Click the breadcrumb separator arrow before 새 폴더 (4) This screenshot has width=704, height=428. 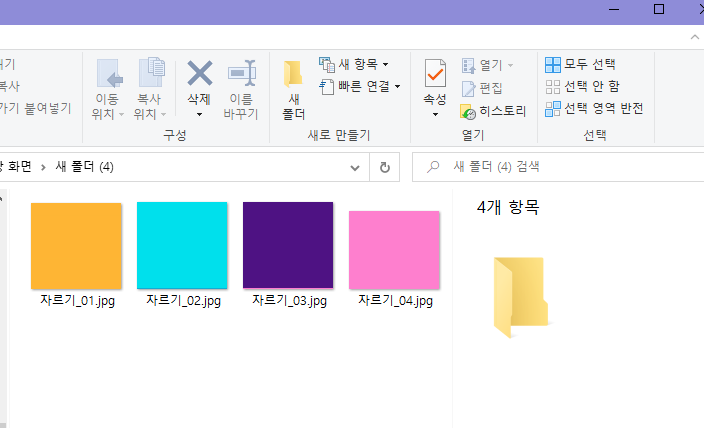pyautogui.click(x=43, y=168)
